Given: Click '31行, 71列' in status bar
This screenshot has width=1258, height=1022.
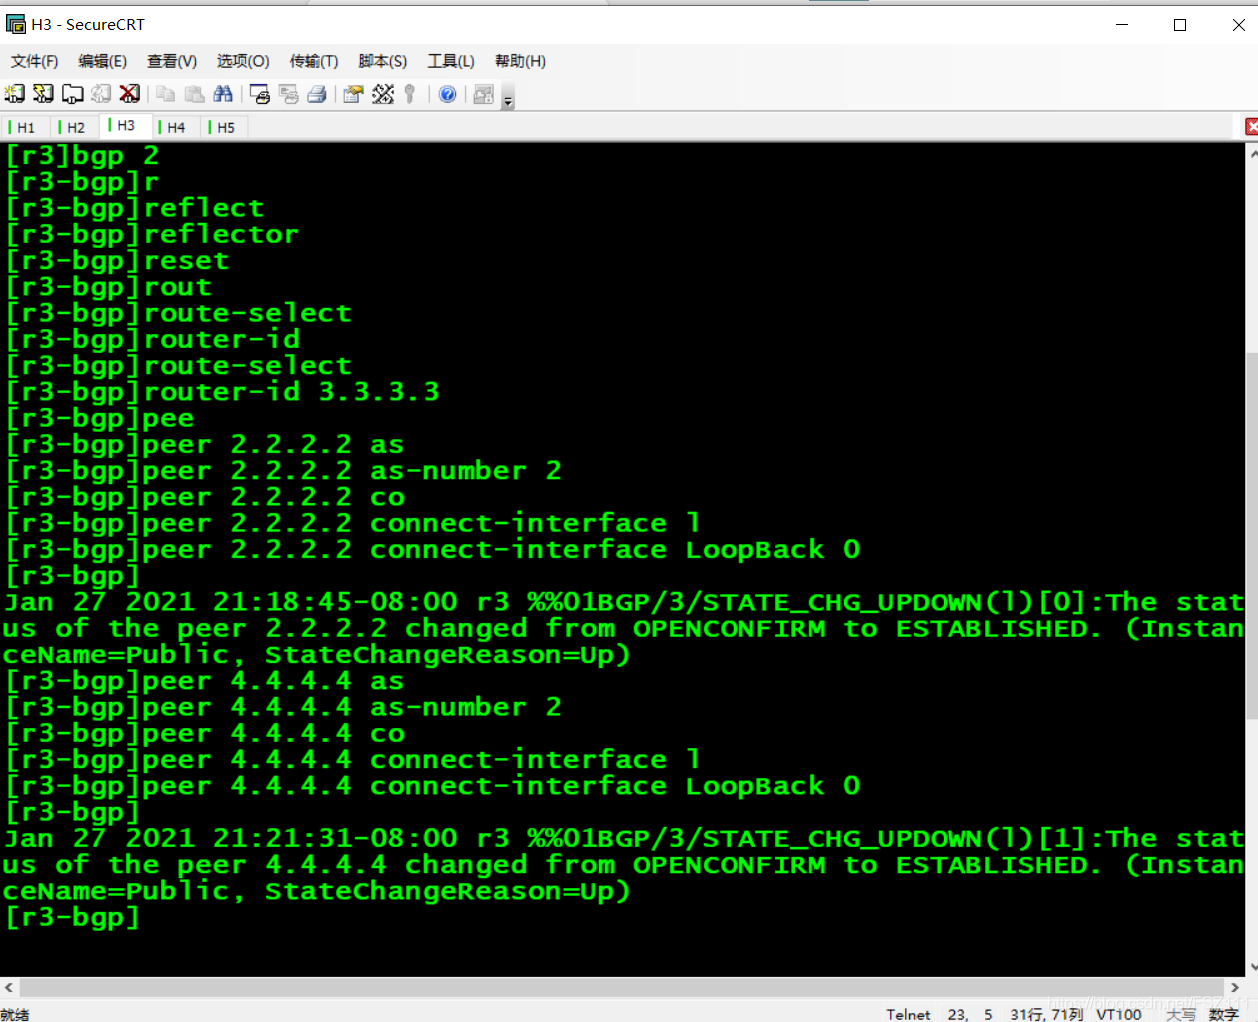Looking at the screenshot, I should point(1046,1014).
